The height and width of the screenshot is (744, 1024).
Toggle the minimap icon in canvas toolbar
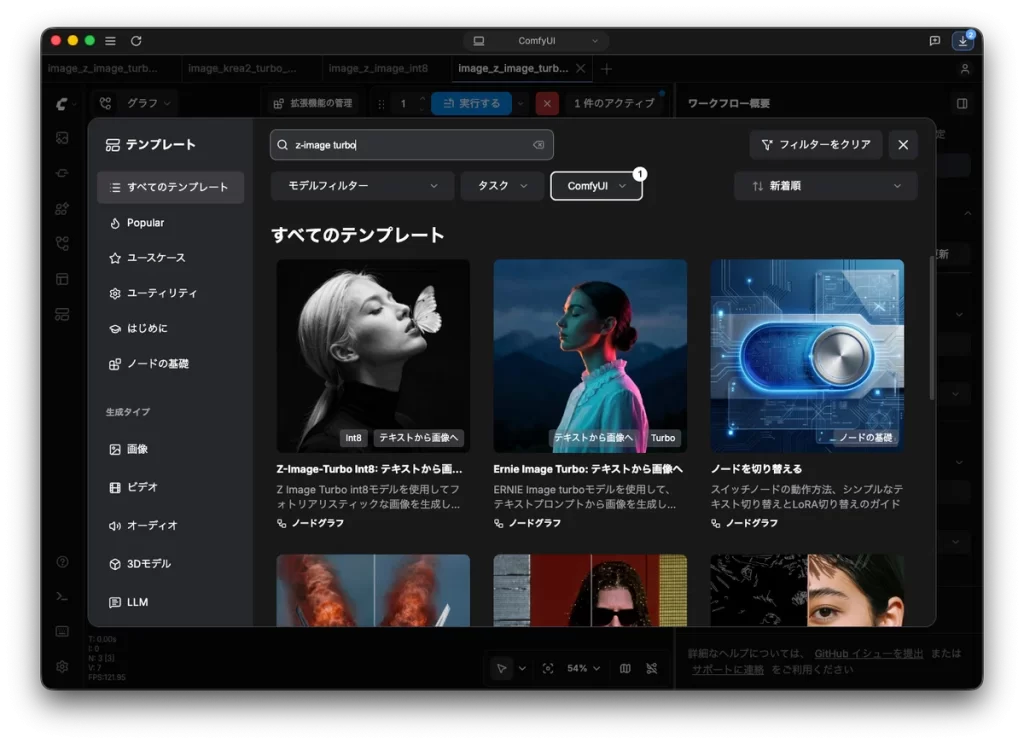tap(625, 668)
